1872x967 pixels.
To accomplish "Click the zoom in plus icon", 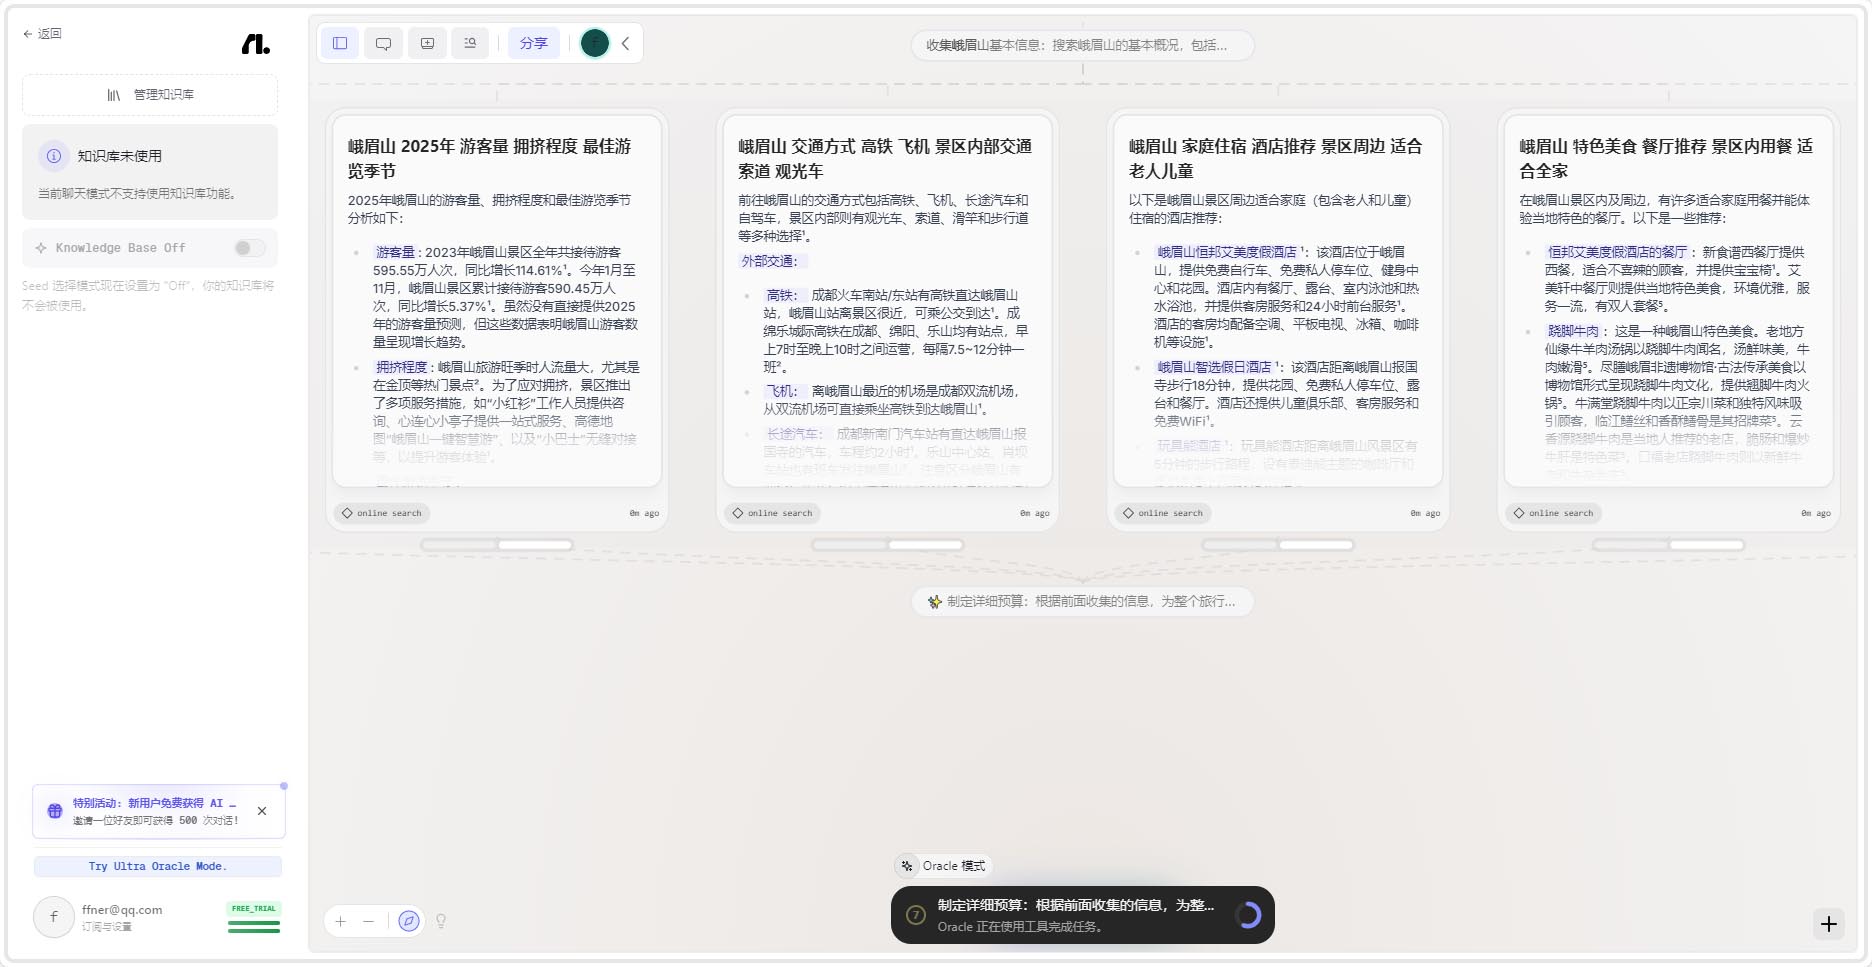I will (341, 921).
